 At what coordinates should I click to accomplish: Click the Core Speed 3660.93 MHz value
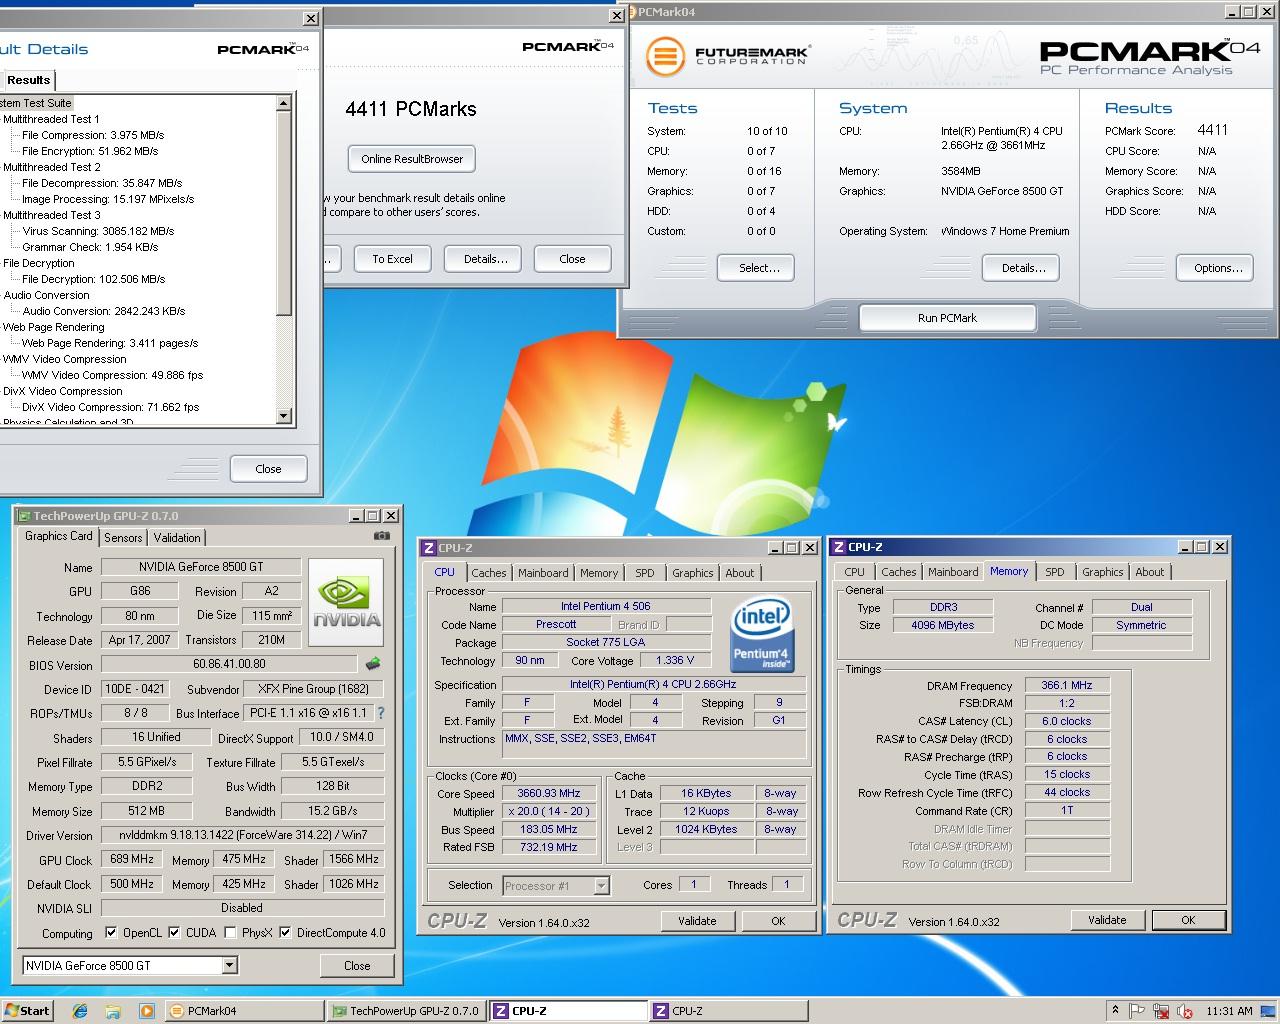(x=549, y=793)
